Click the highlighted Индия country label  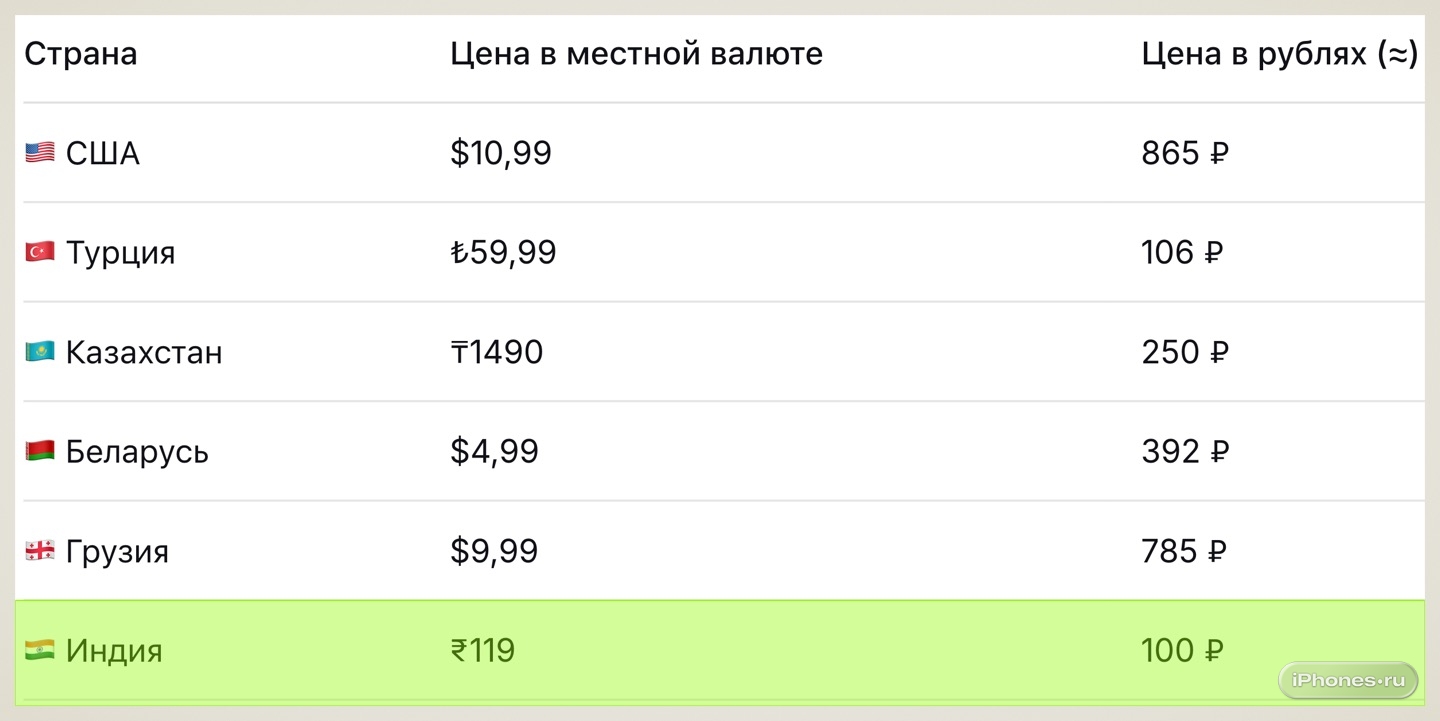(x=114, y=651)
